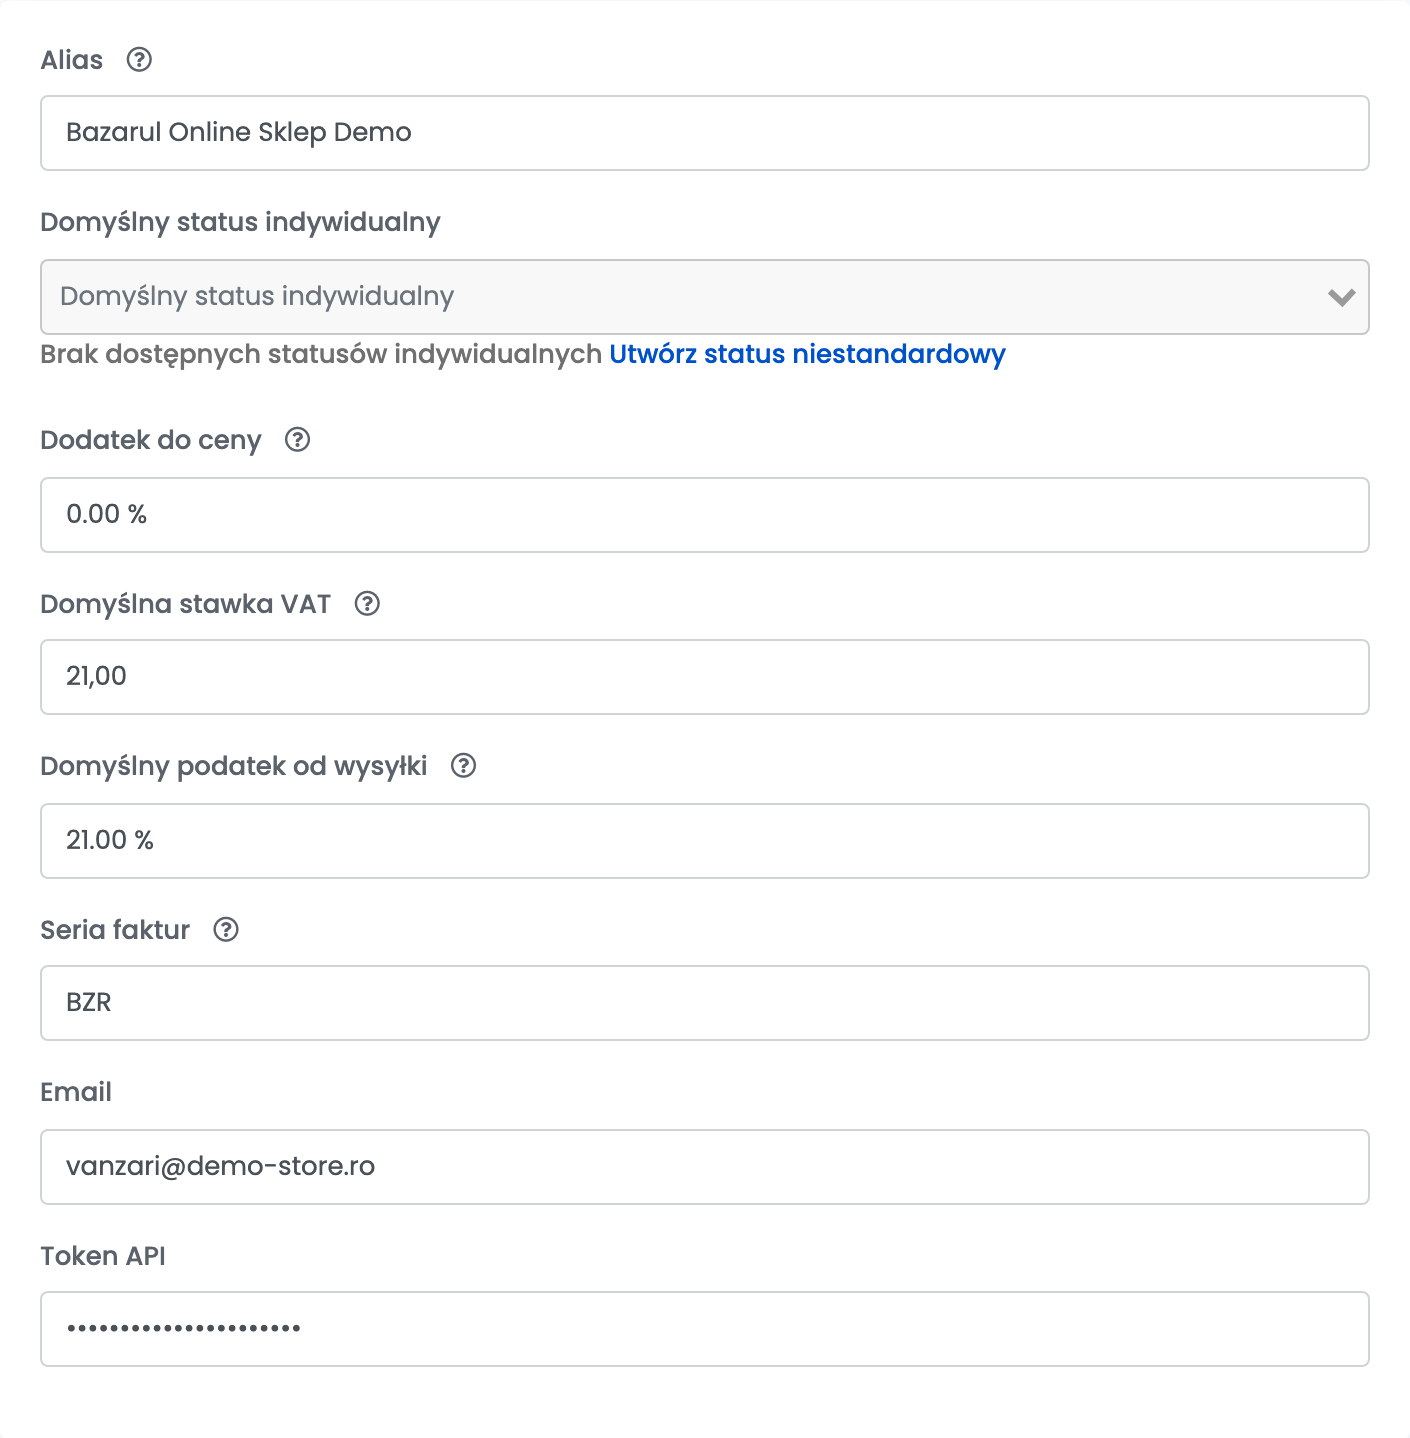Click the Email label text
Screen dimensions: 1410x1438
coord(76,1092)
